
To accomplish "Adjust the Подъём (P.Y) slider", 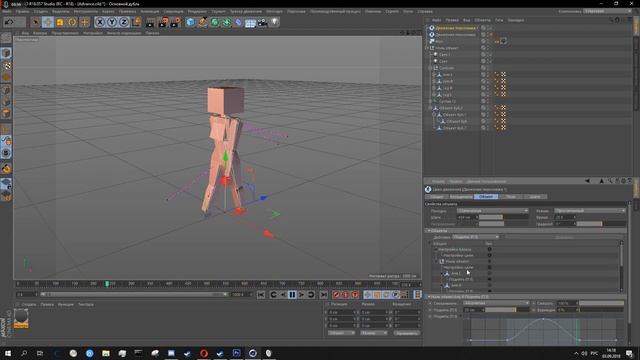I will point(507,310).
